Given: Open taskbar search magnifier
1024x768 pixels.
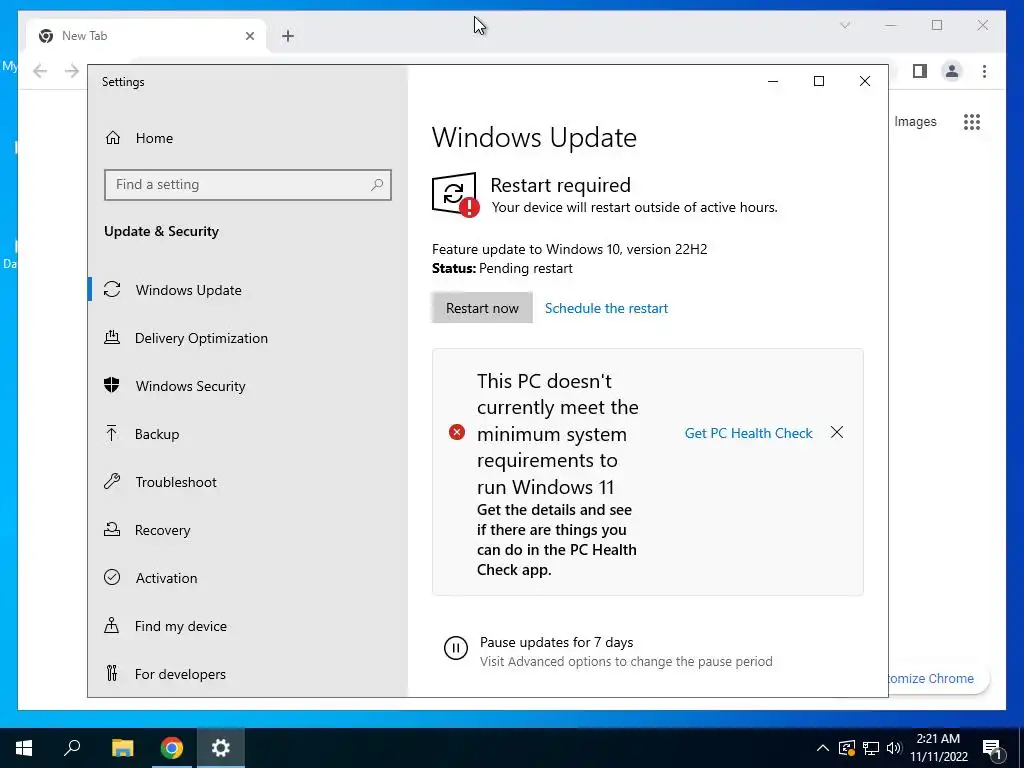Looking at the screenshot, I should pyautogui.click(x=72, y=748).
